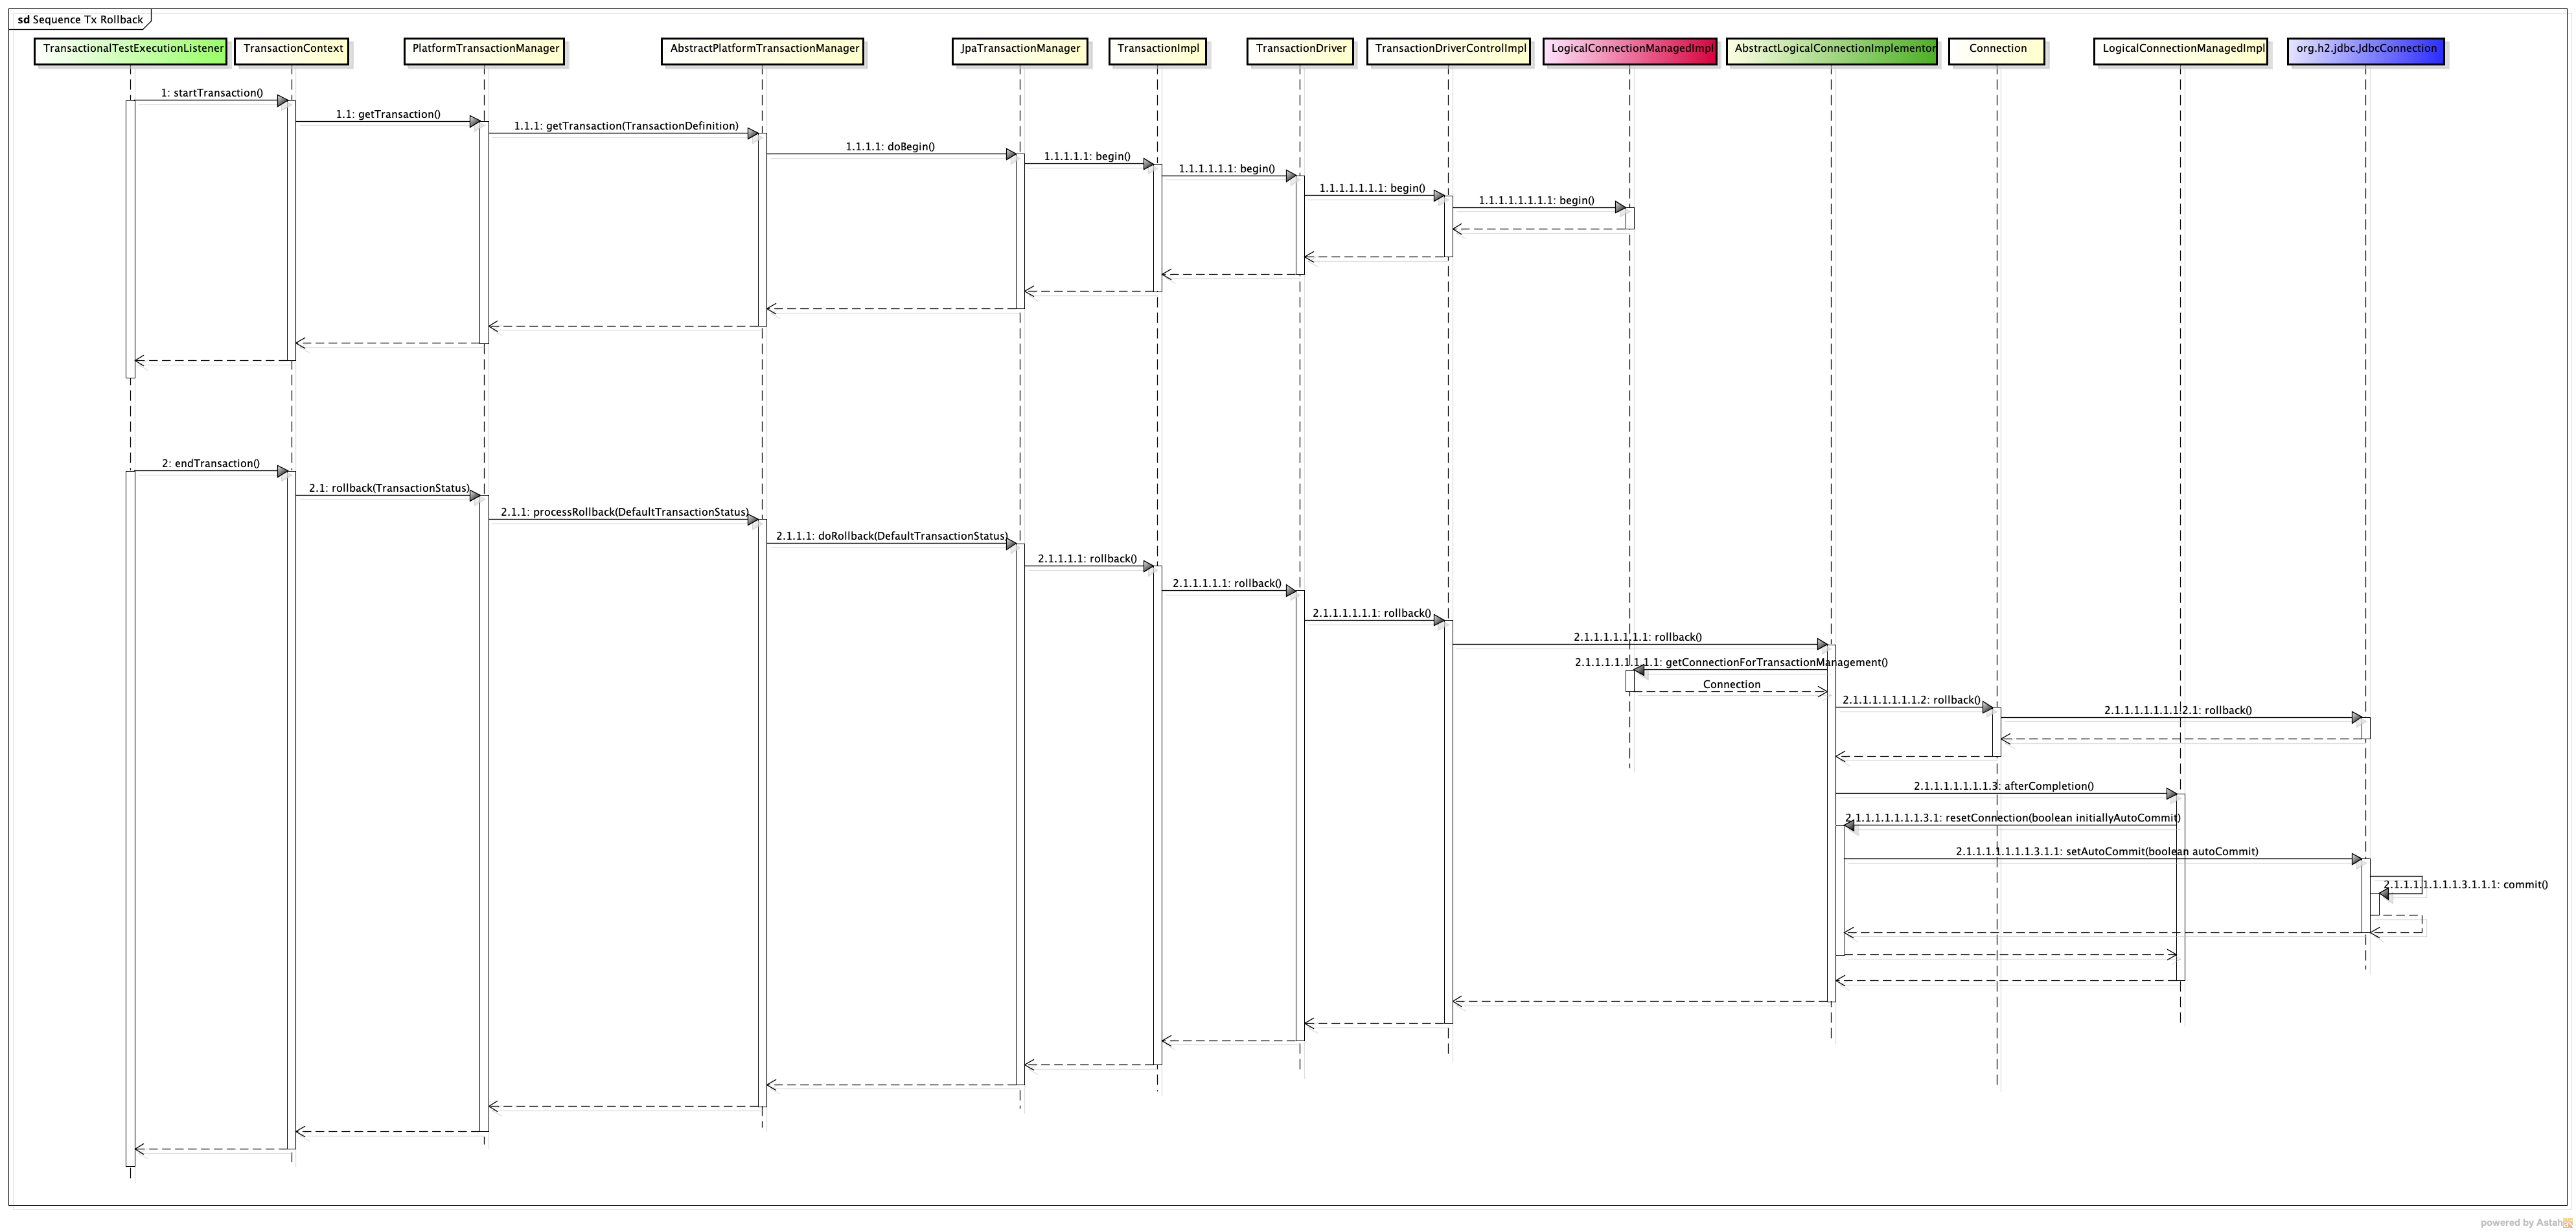
Task: Select the pink LogicalConnectionManagedImpl lifeline header
Action: [1631, 51]
